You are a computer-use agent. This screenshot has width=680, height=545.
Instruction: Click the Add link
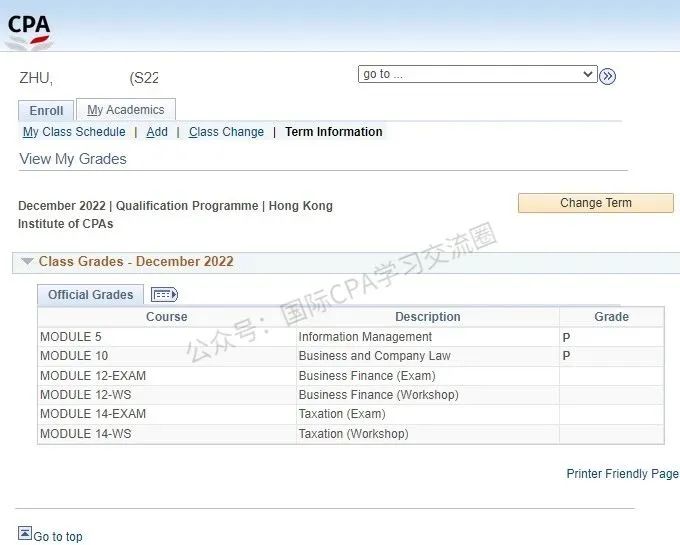click(x=157, y=132)
